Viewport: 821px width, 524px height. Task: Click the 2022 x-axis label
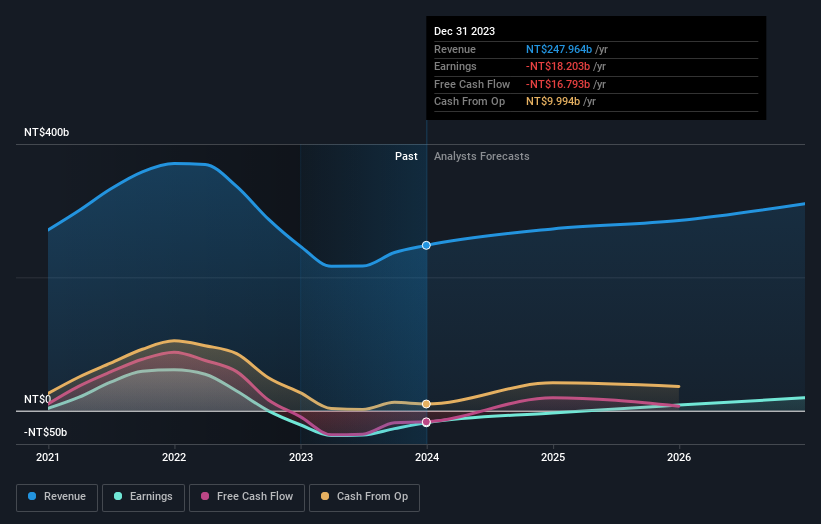point(174,457)
